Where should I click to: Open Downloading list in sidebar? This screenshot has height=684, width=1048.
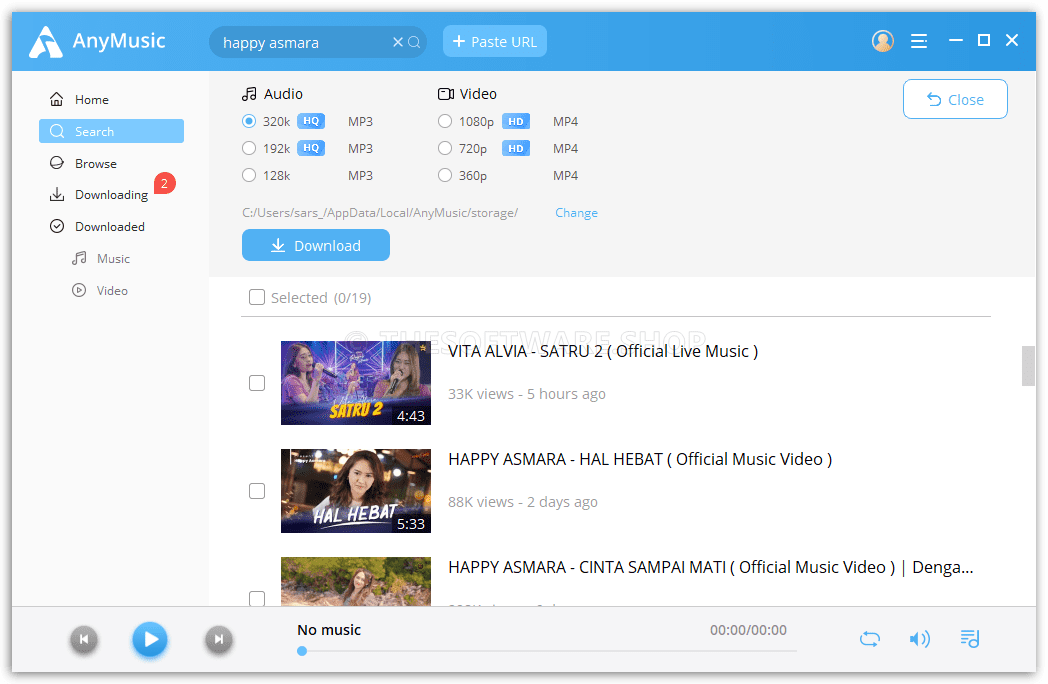(x=111, y=195)
